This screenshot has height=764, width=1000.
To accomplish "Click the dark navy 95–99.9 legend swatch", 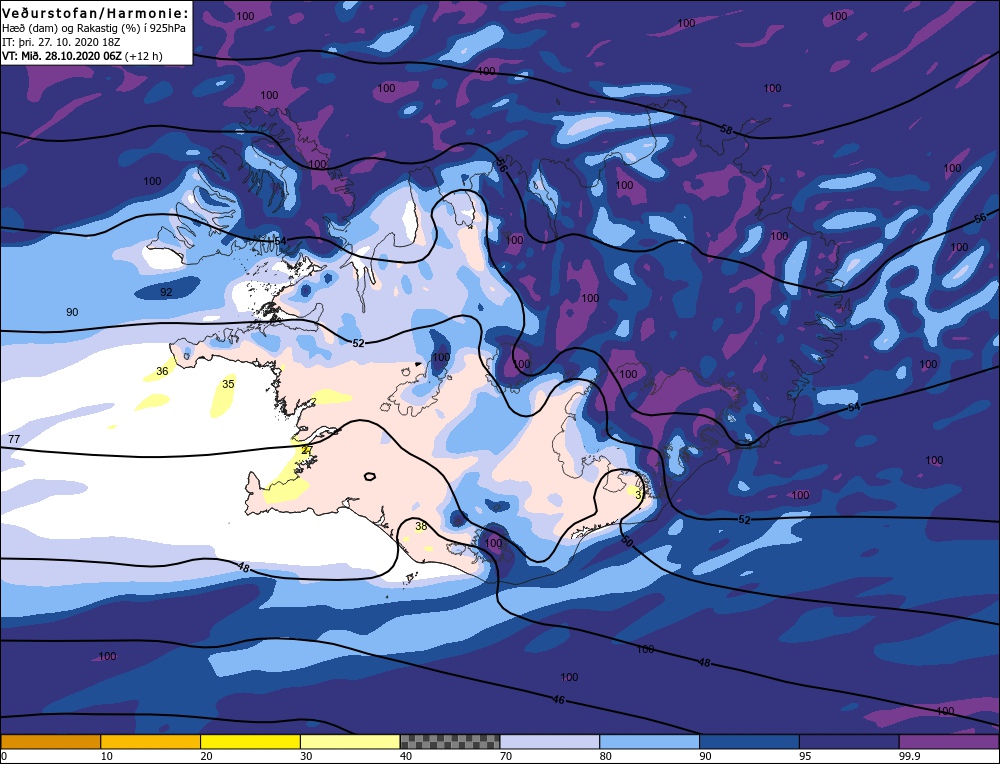I will point(849,742).
